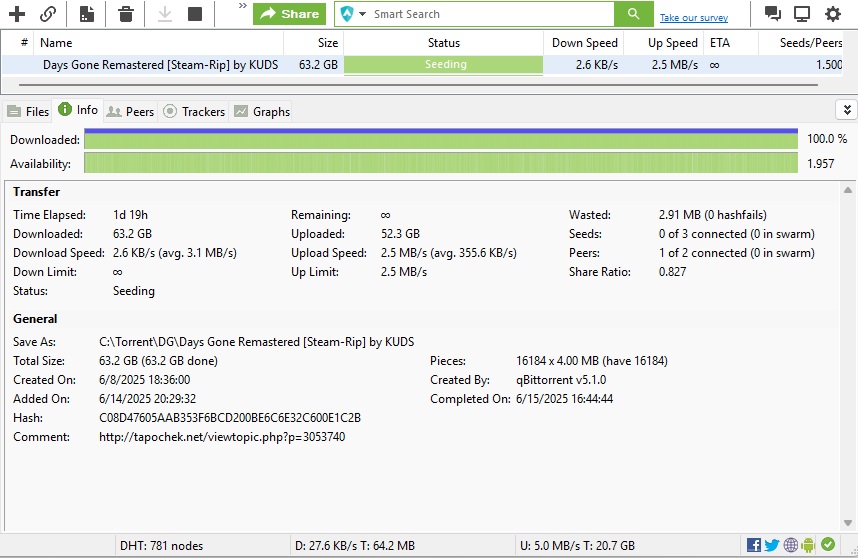Viewport: 858px width, 558px height.
Task: Click the remote monitor icon
Action: pos(802,14)
